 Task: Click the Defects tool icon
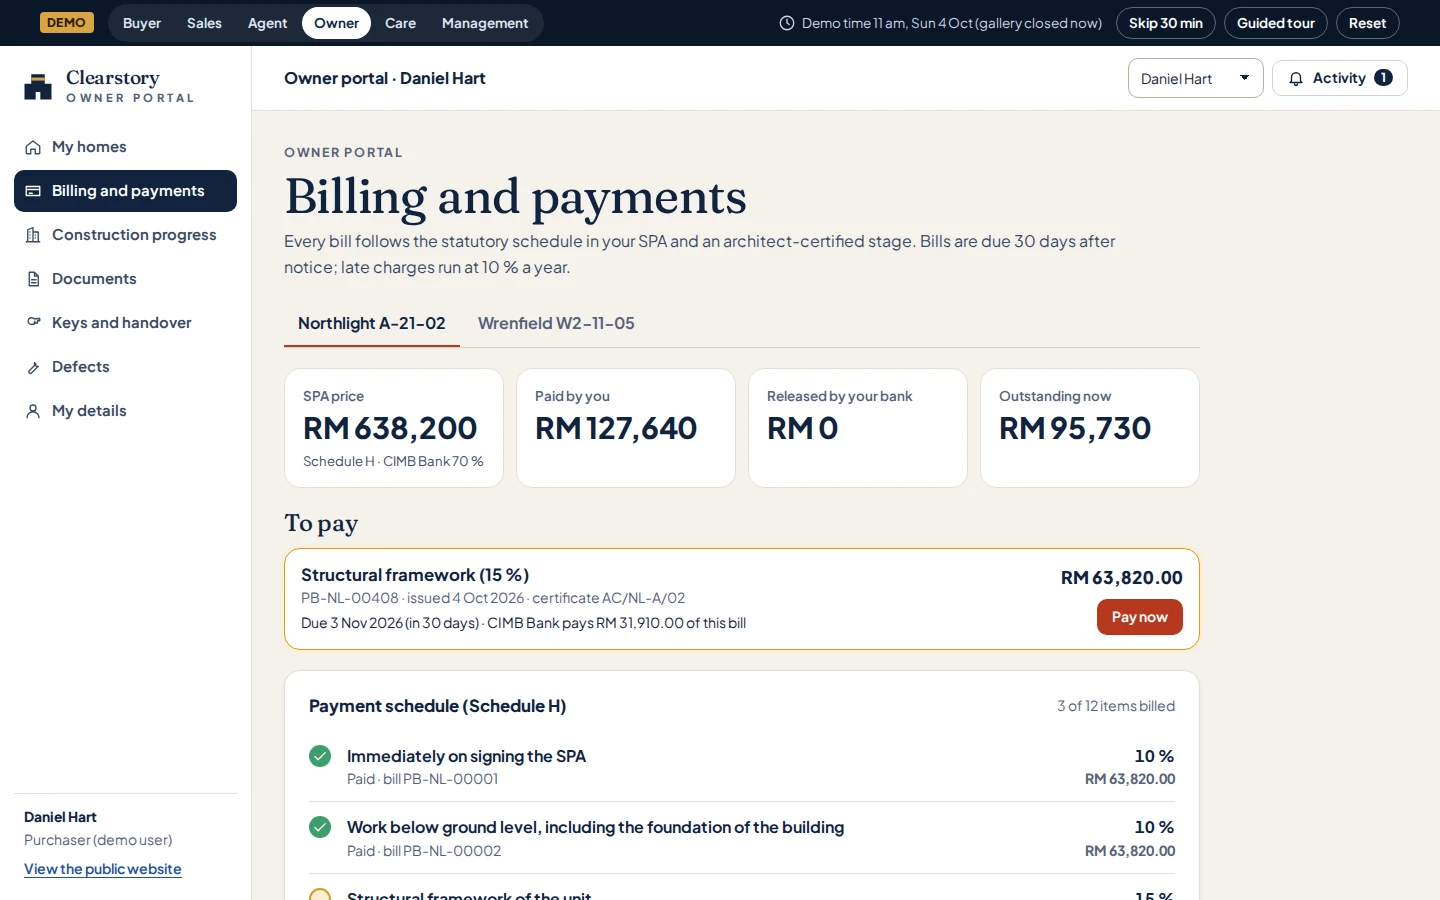(x=33, y=367)
